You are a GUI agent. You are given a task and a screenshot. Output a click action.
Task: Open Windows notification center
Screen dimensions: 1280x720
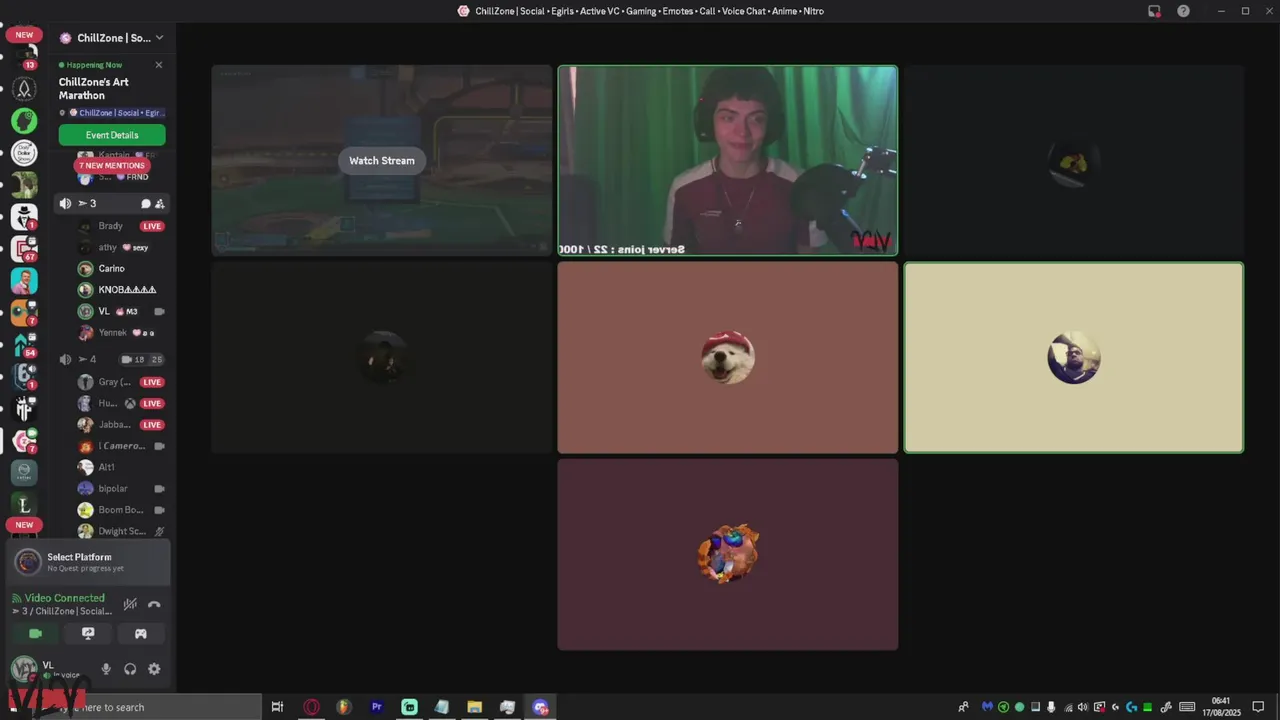click(1258, 707)
